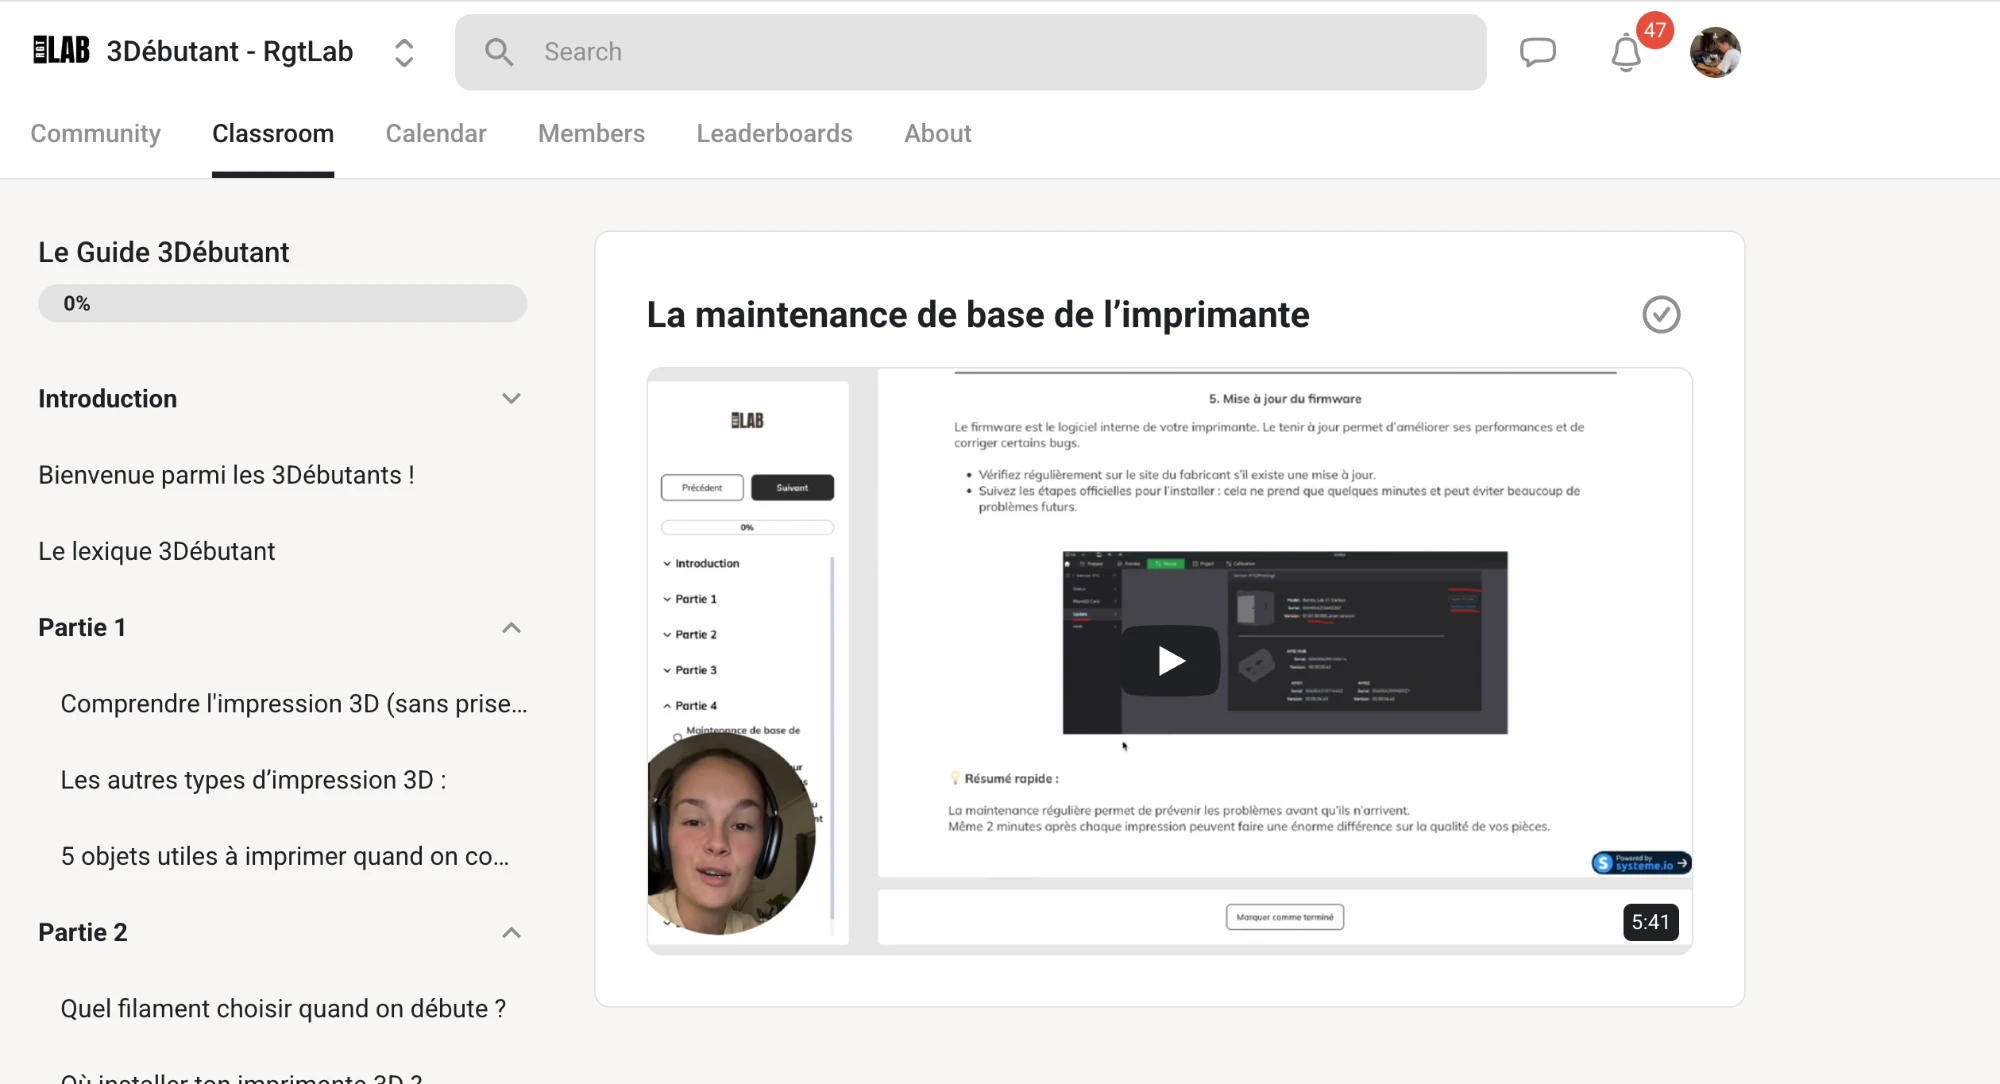Switch to the Calendar tab

click(x=436, y=133)
